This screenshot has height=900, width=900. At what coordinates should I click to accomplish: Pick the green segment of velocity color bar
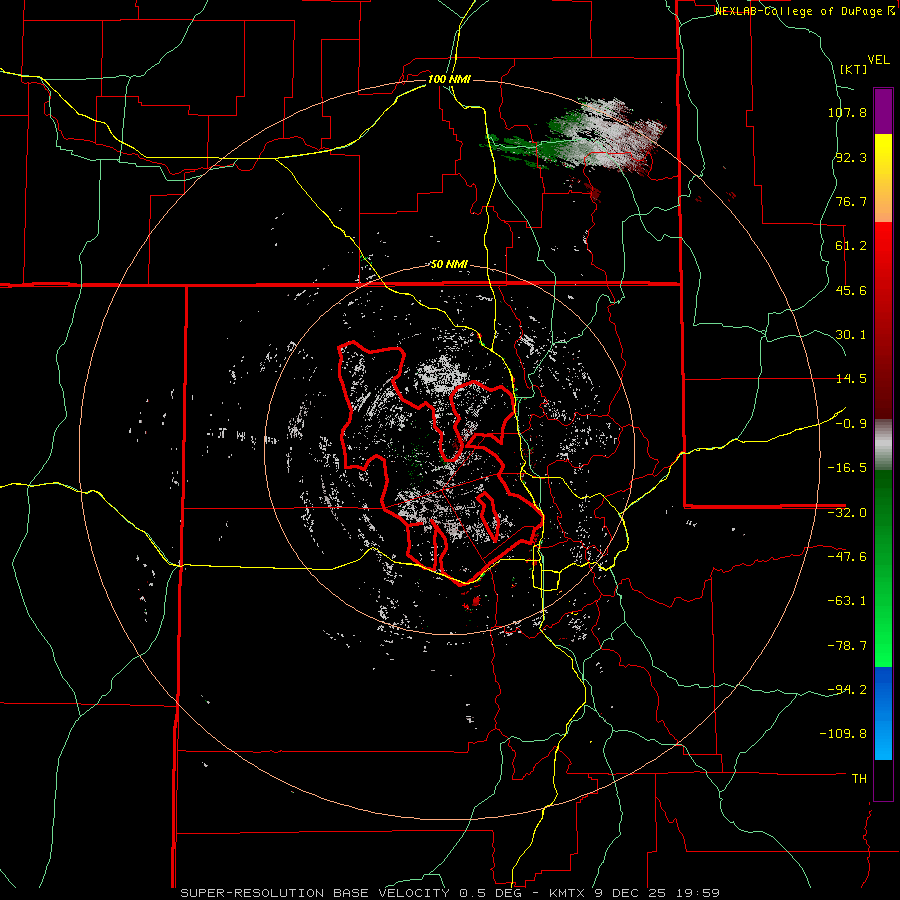[883, 568]
